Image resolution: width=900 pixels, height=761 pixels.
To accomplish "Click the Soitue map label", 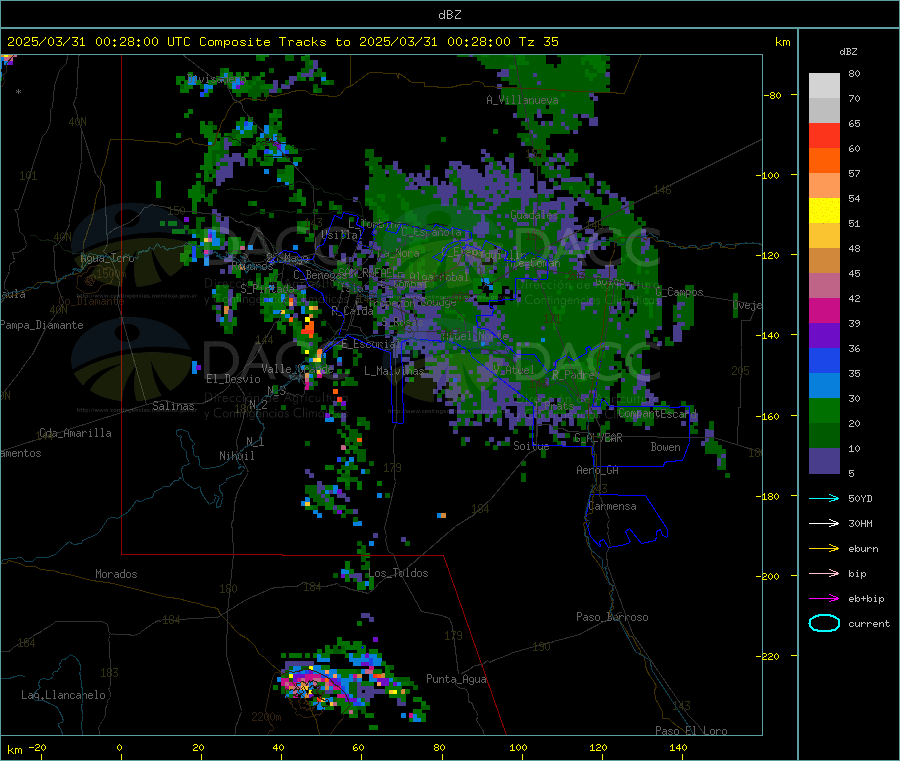I will pyautogui.click(x=531, y=446).
